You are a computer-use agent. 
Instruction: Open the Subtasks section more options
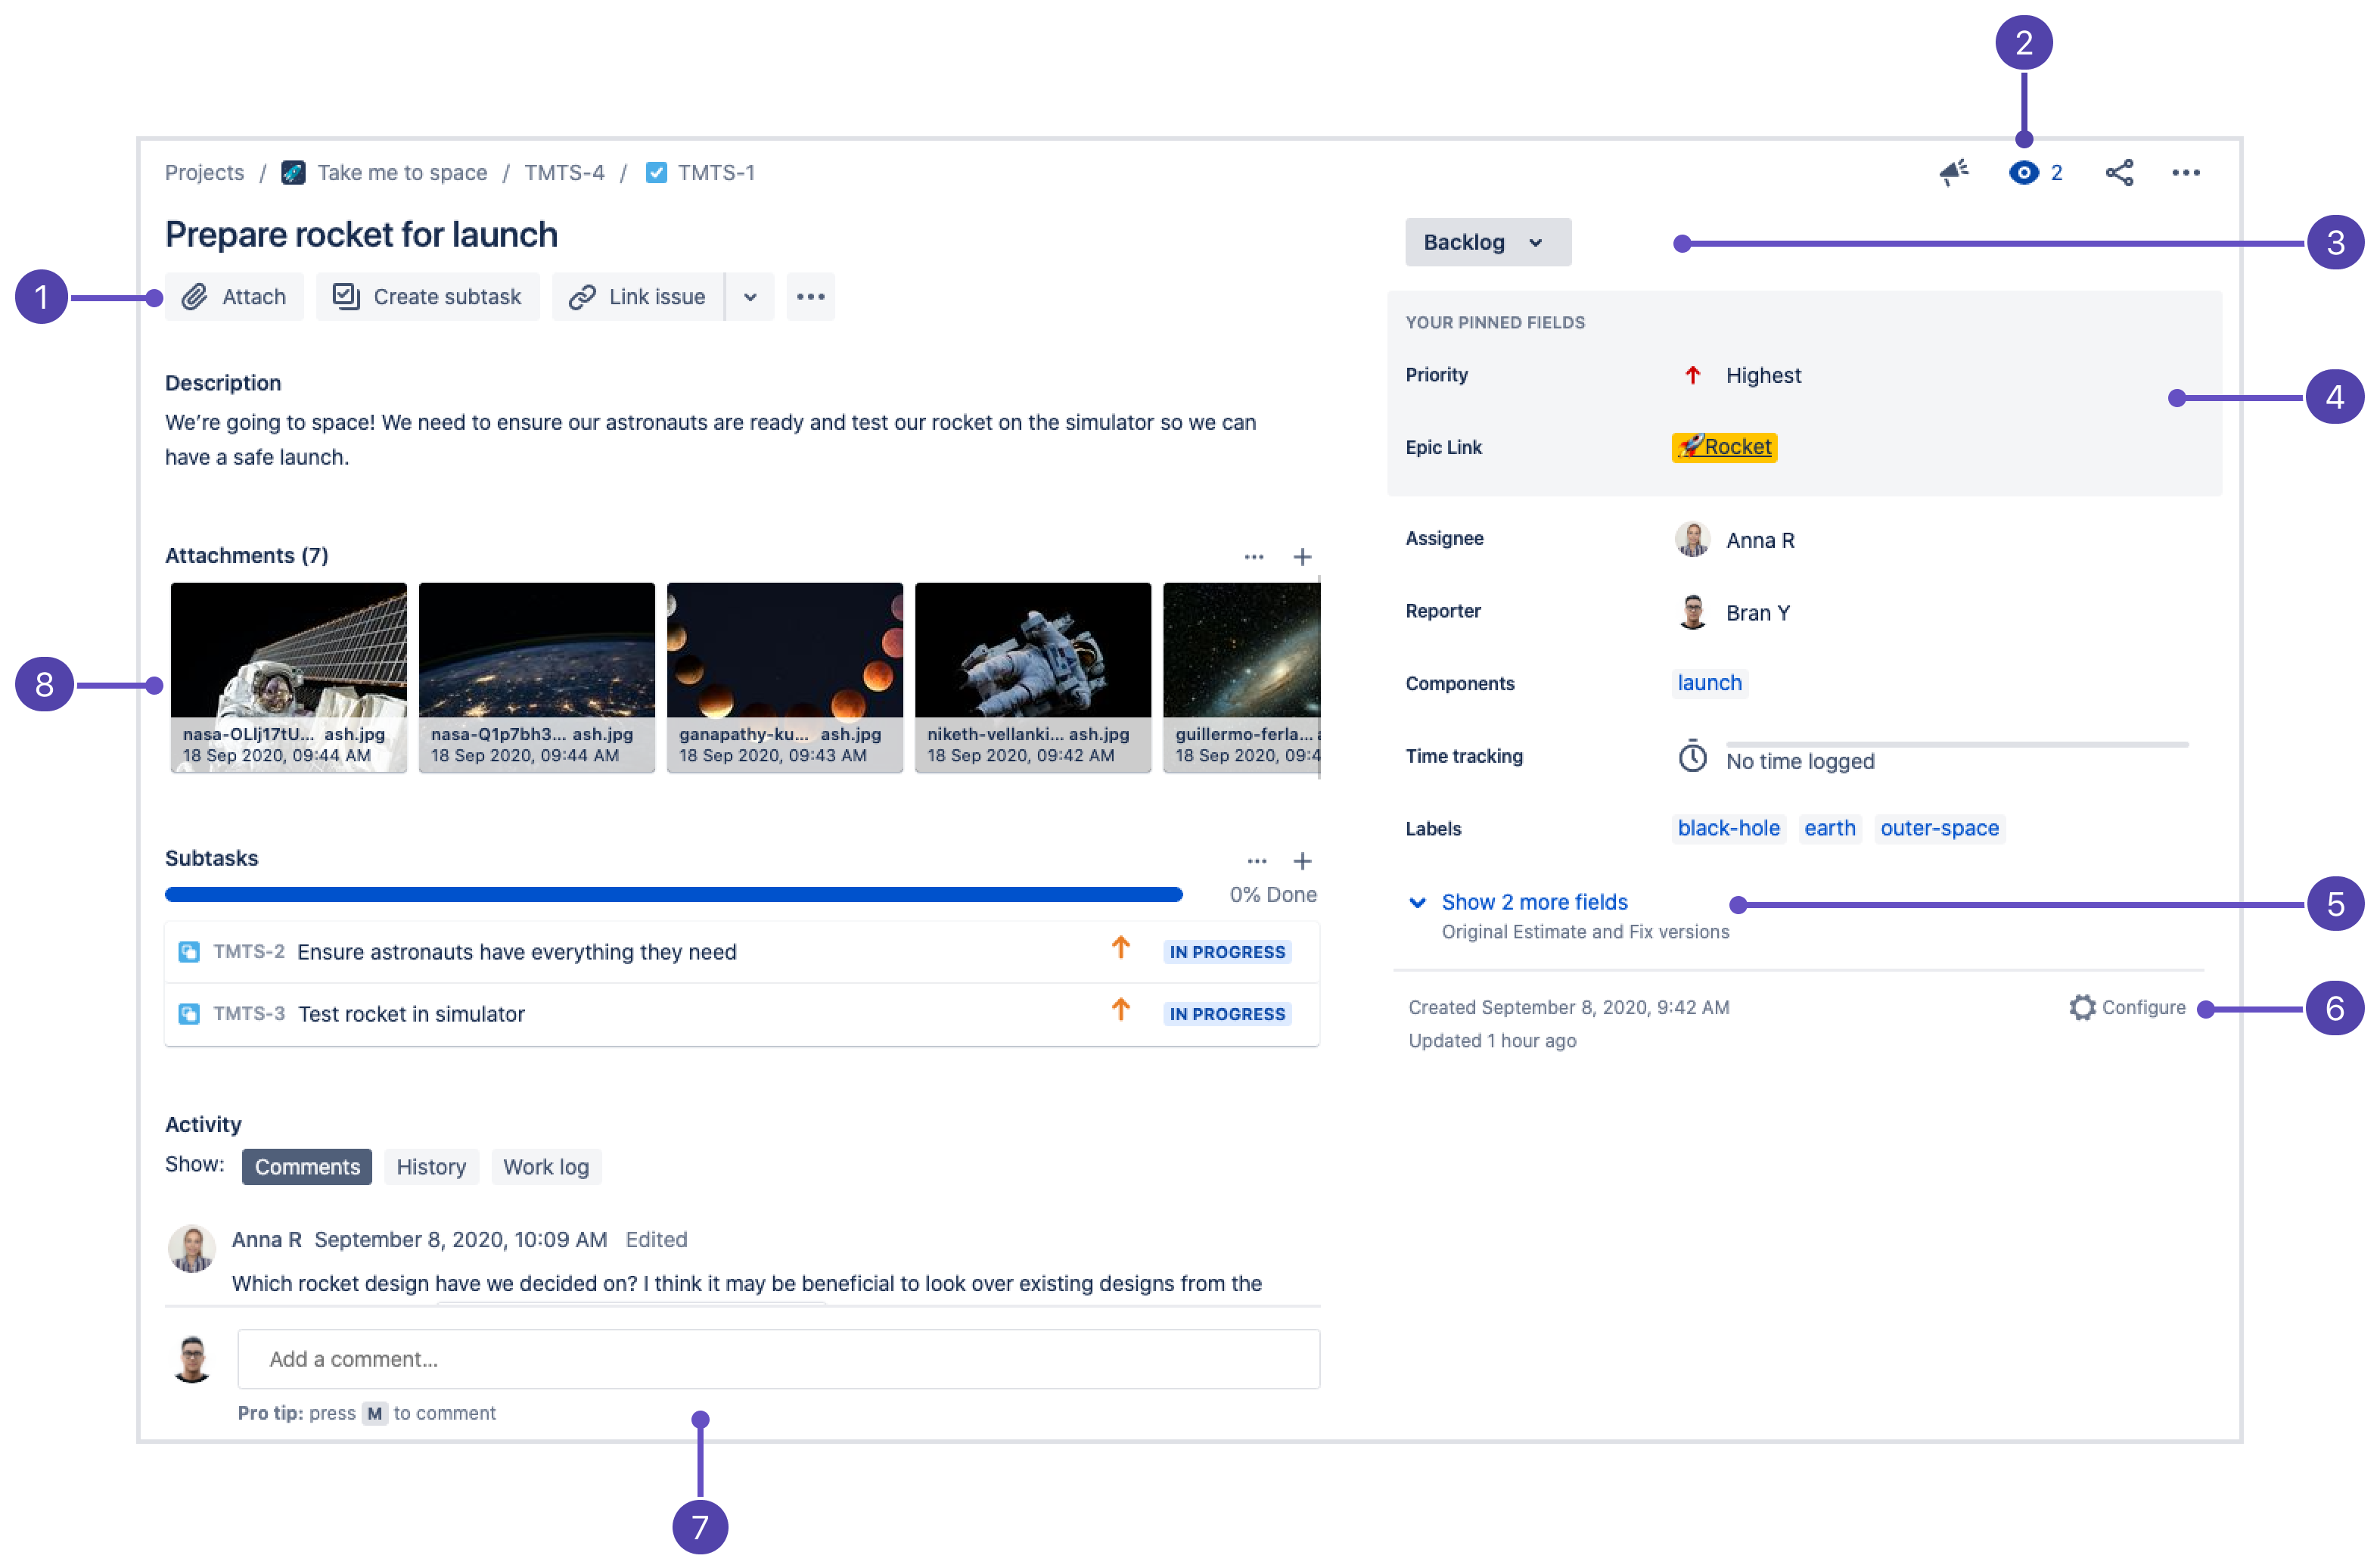(x=1257, y=861)
